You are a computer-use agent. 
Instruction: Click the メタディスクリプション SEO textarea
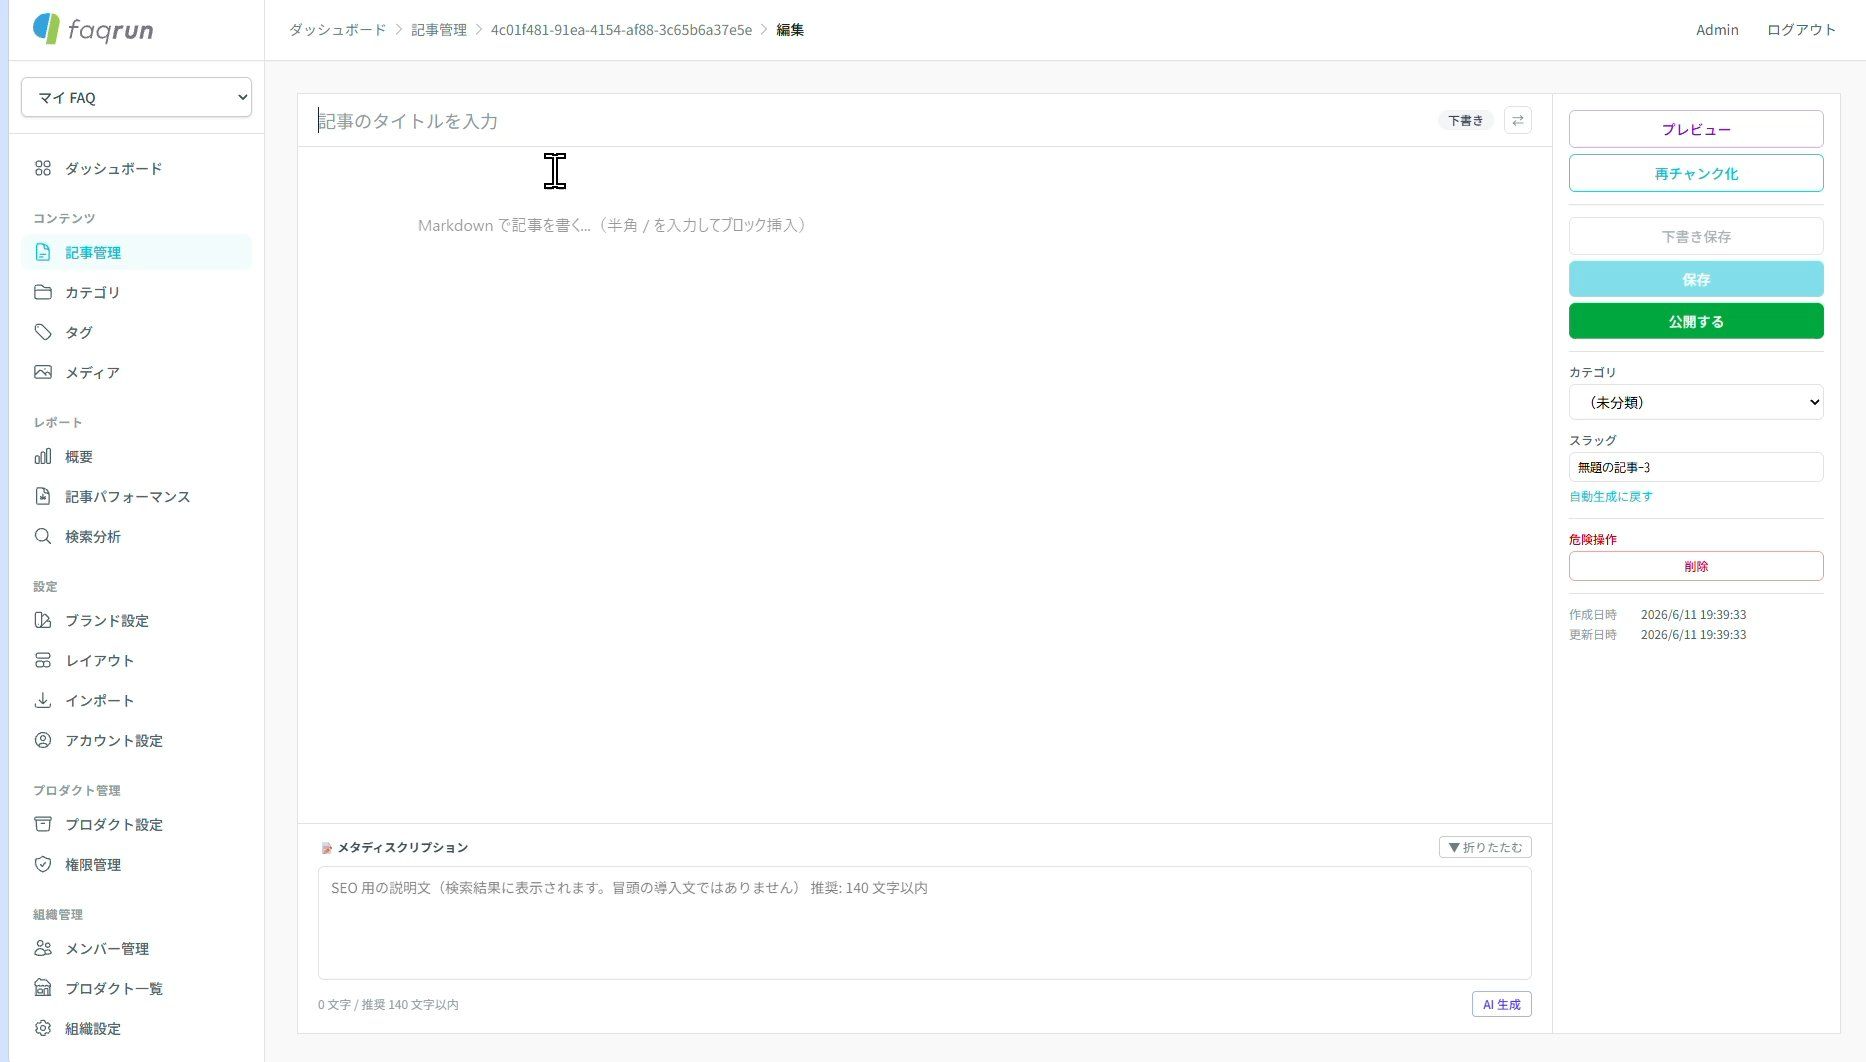(x=924, y=922)
